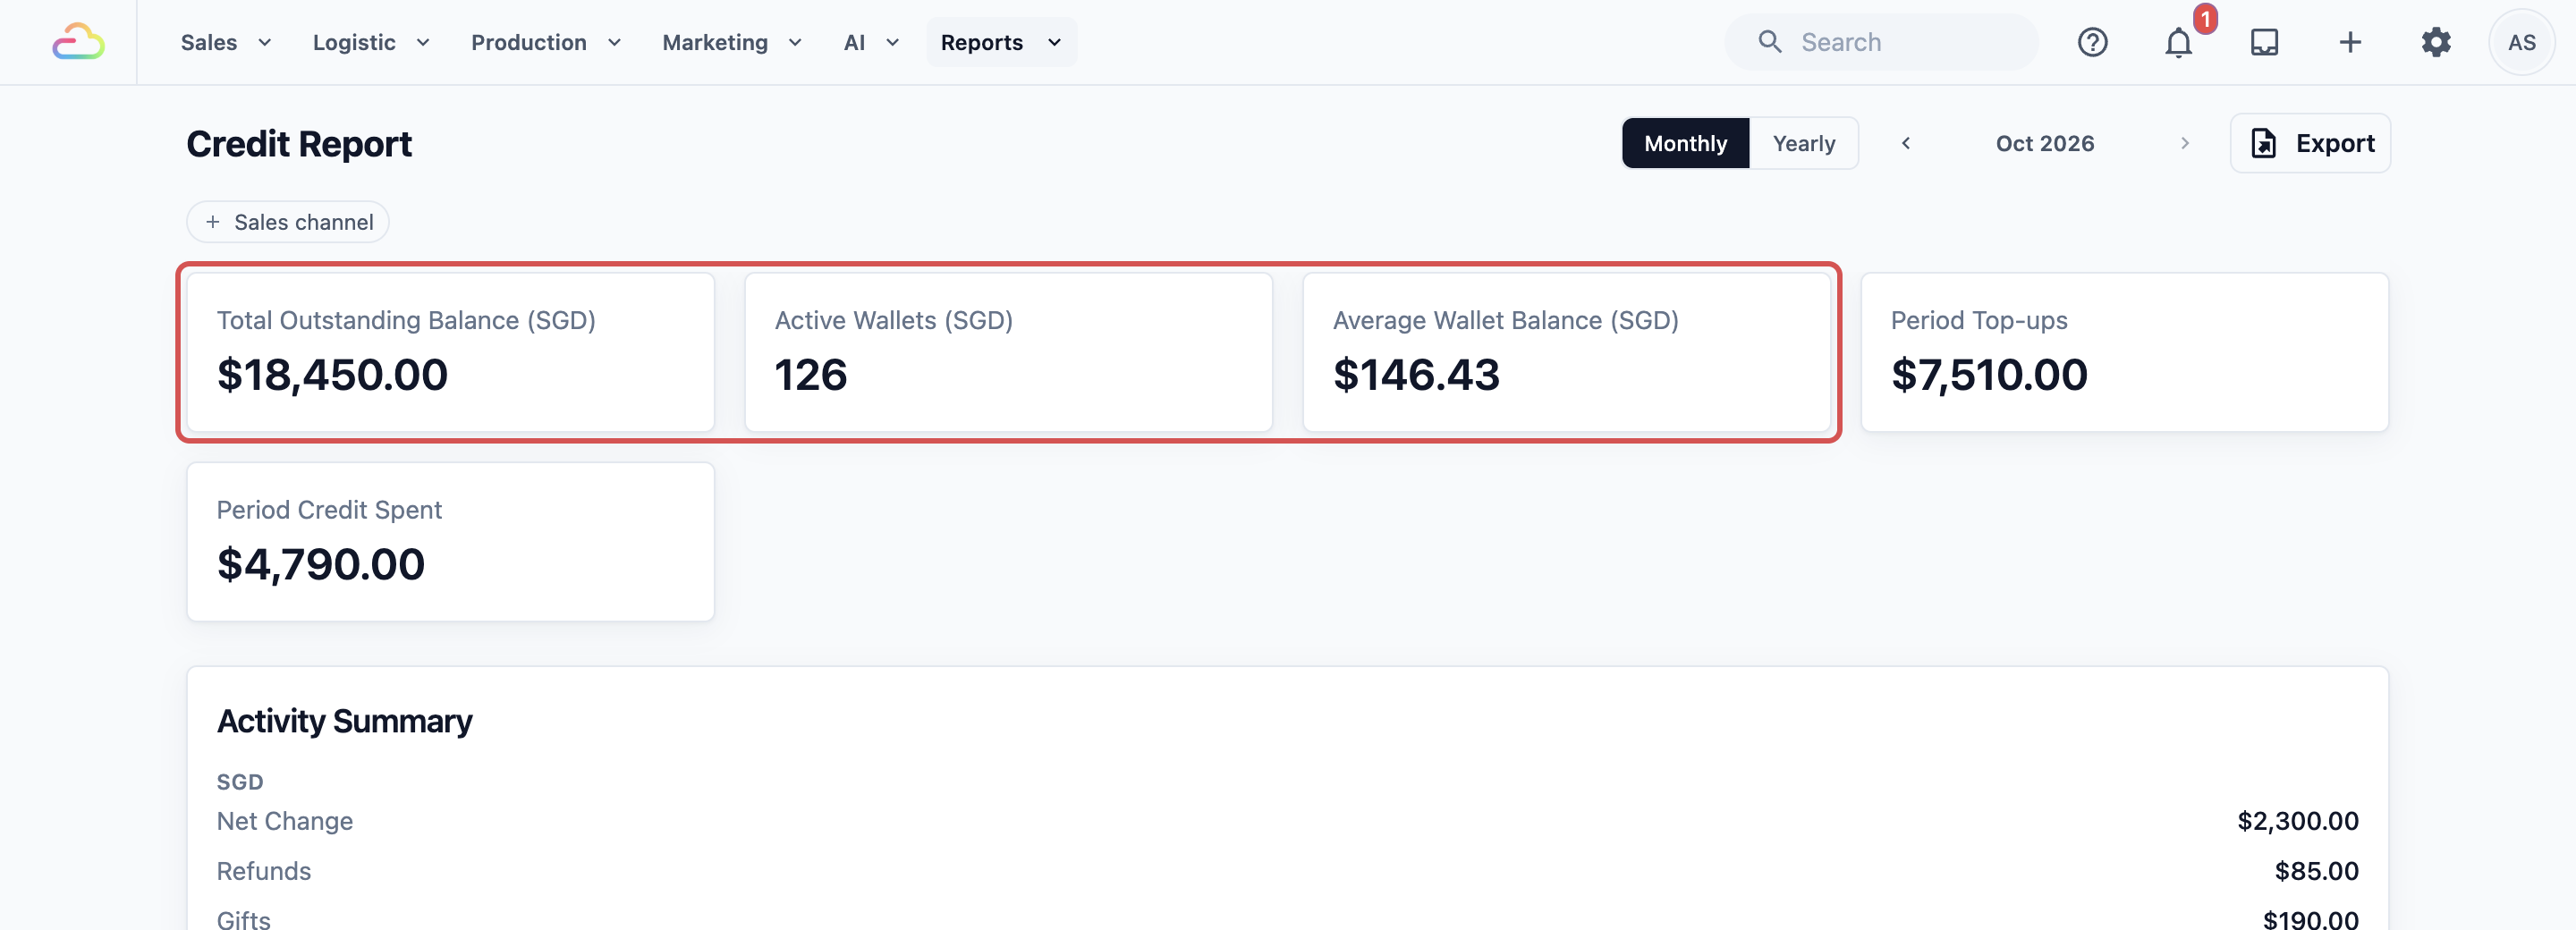This screenshot has height=930, width=2576.
Task: Click the Net Change value $2,300.00
Action: 2297,821
